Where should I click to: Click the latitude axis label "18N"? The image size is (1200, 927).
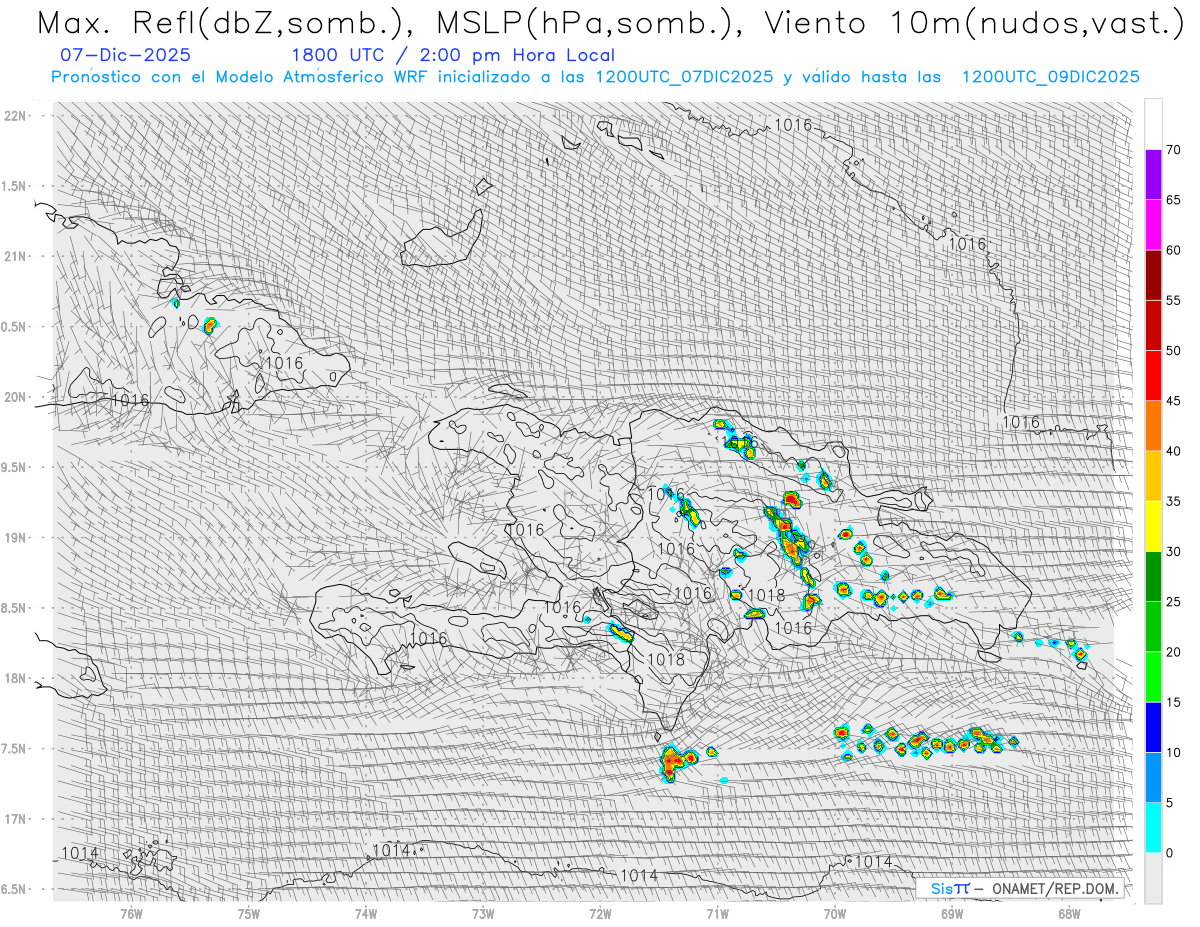tap(16, 679)
